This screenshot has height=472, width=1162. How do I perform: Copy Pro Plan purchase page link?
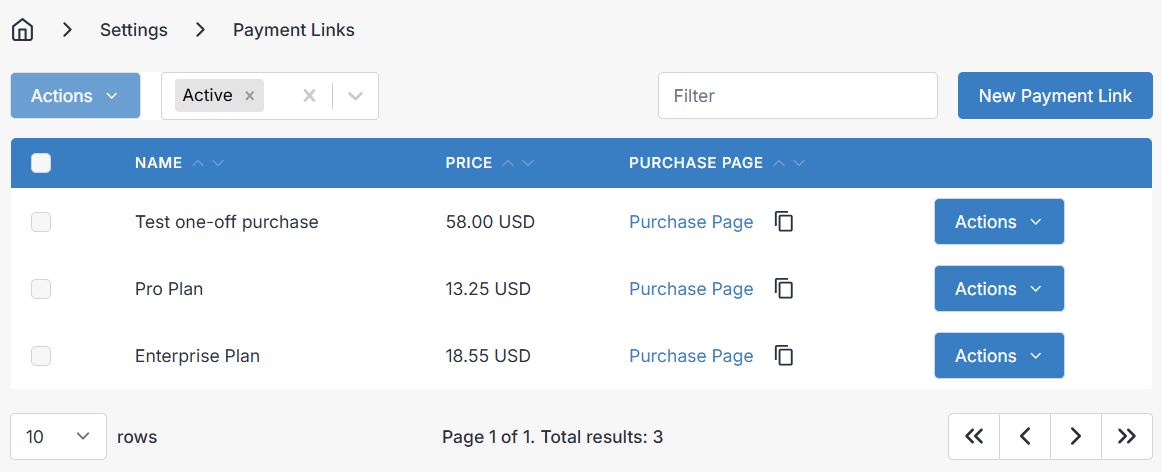tap(785, 289)
